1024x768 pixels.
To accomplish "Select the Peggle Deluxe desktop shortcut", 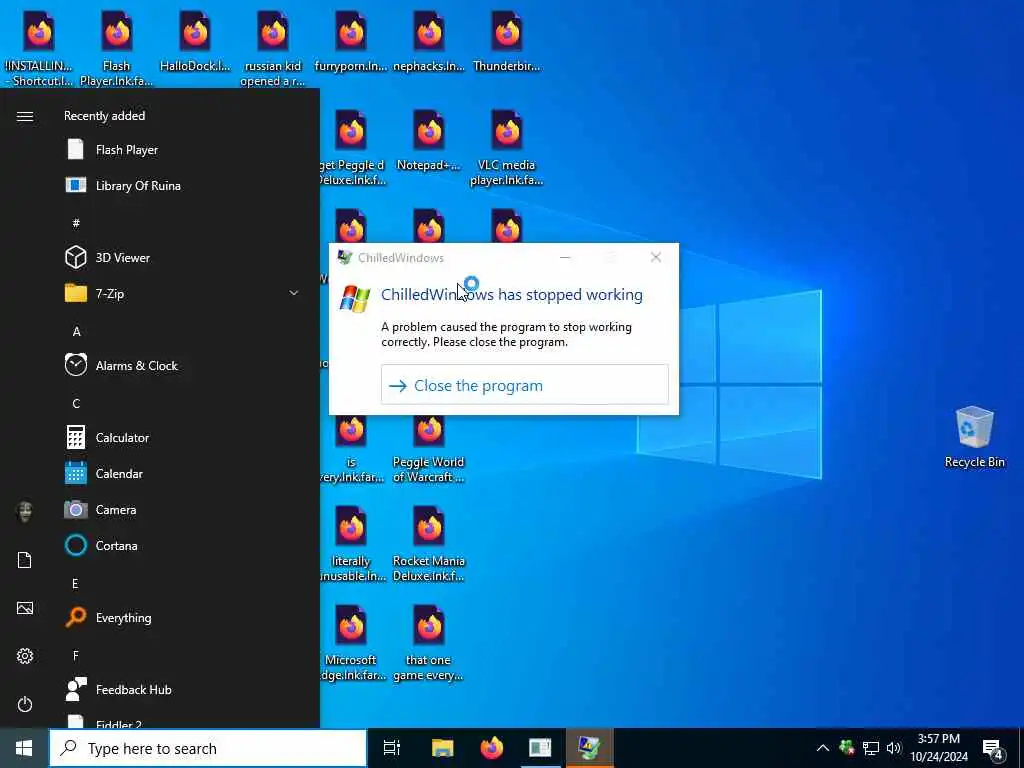I will point(352,148).
